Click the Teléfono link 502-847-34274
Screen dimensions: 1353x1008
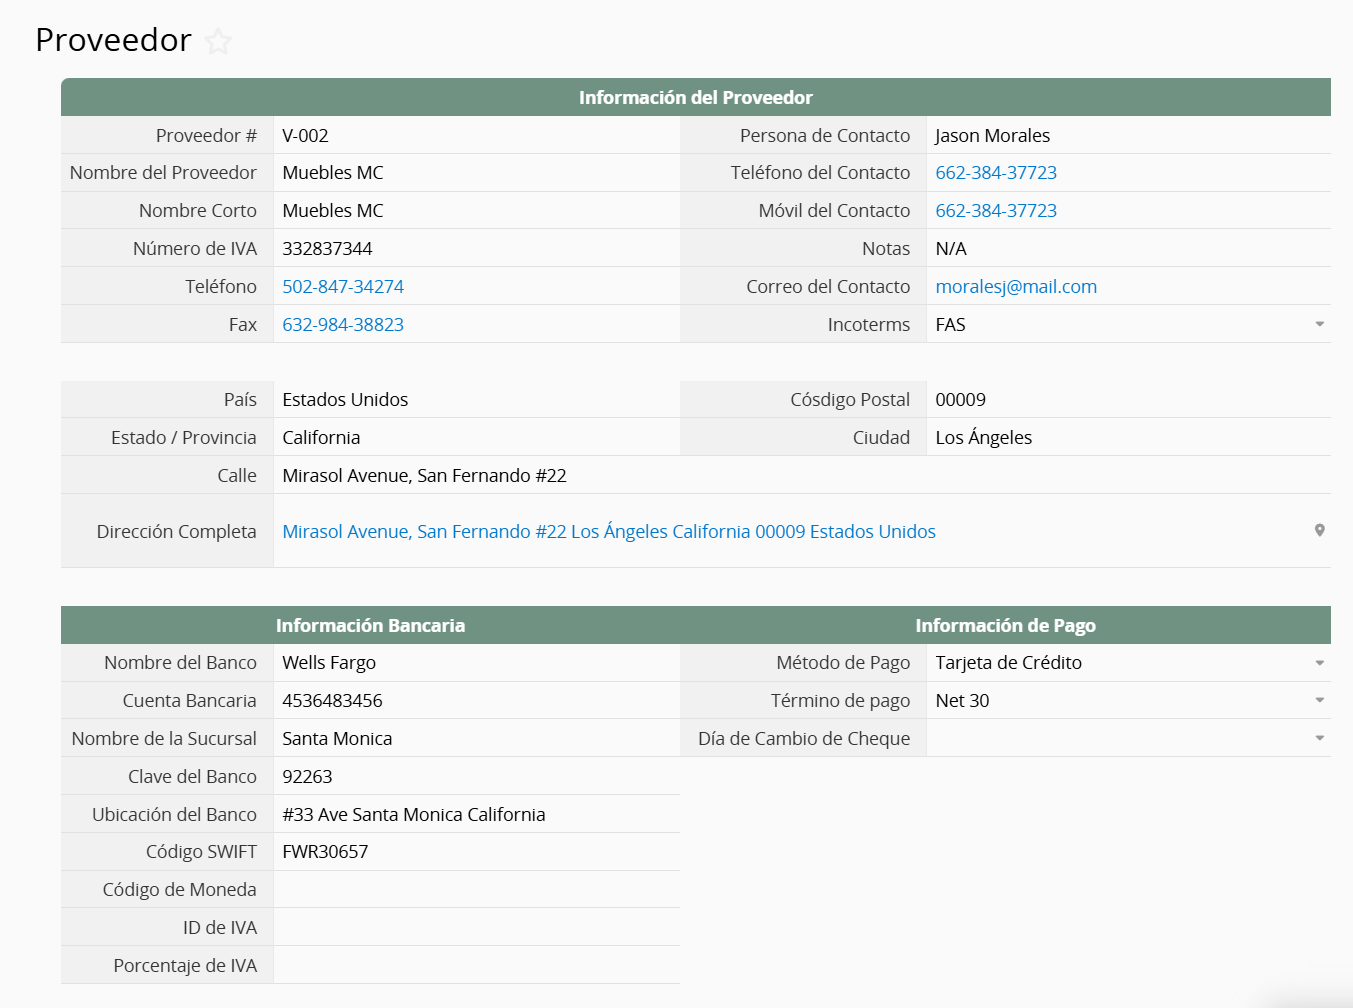point(342,287)
